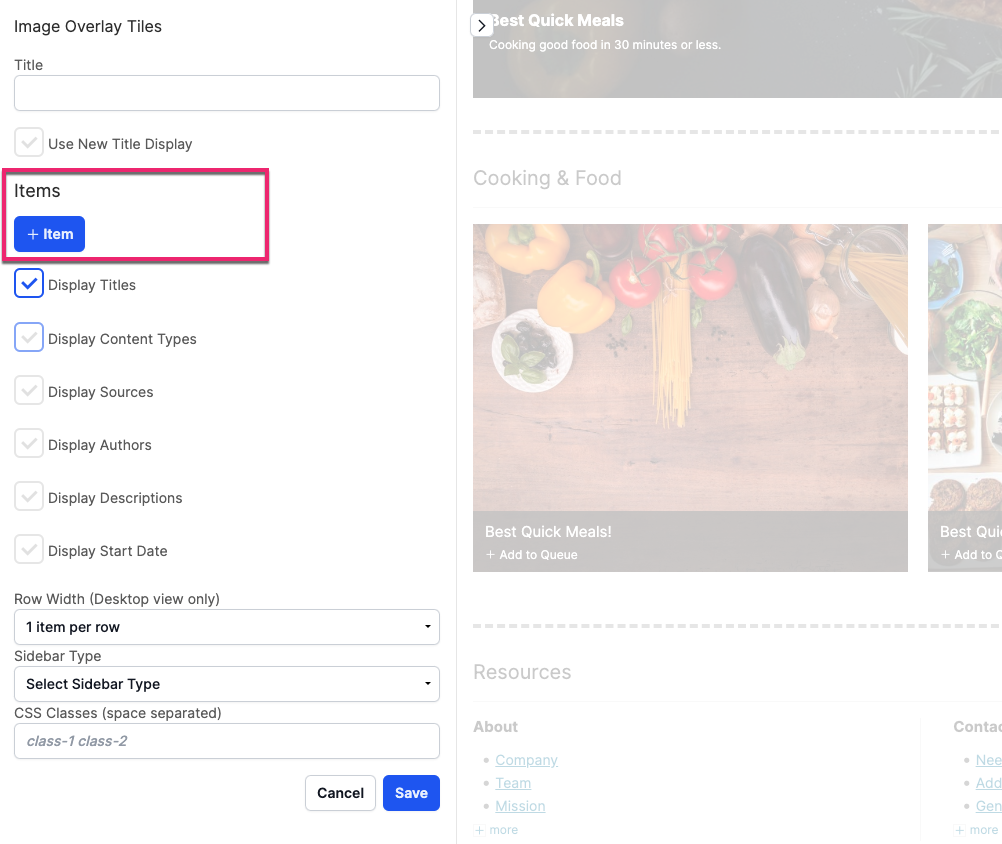
Task: Open the Team link
Action: 513,783
